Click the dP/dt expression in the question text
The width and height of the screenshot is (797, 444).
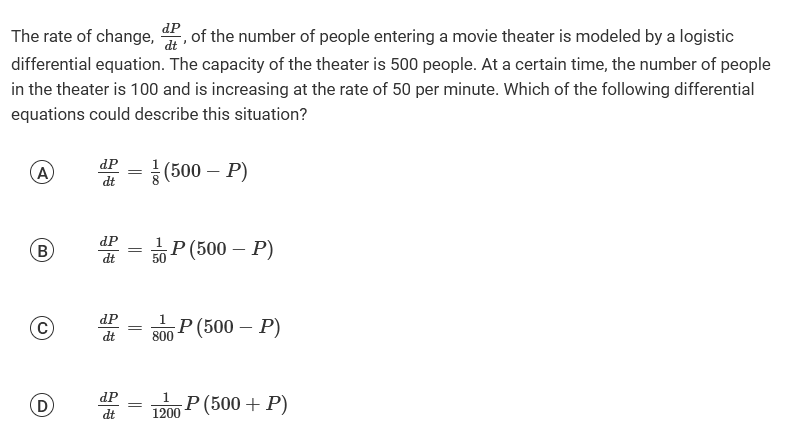(x=171, y=37)
